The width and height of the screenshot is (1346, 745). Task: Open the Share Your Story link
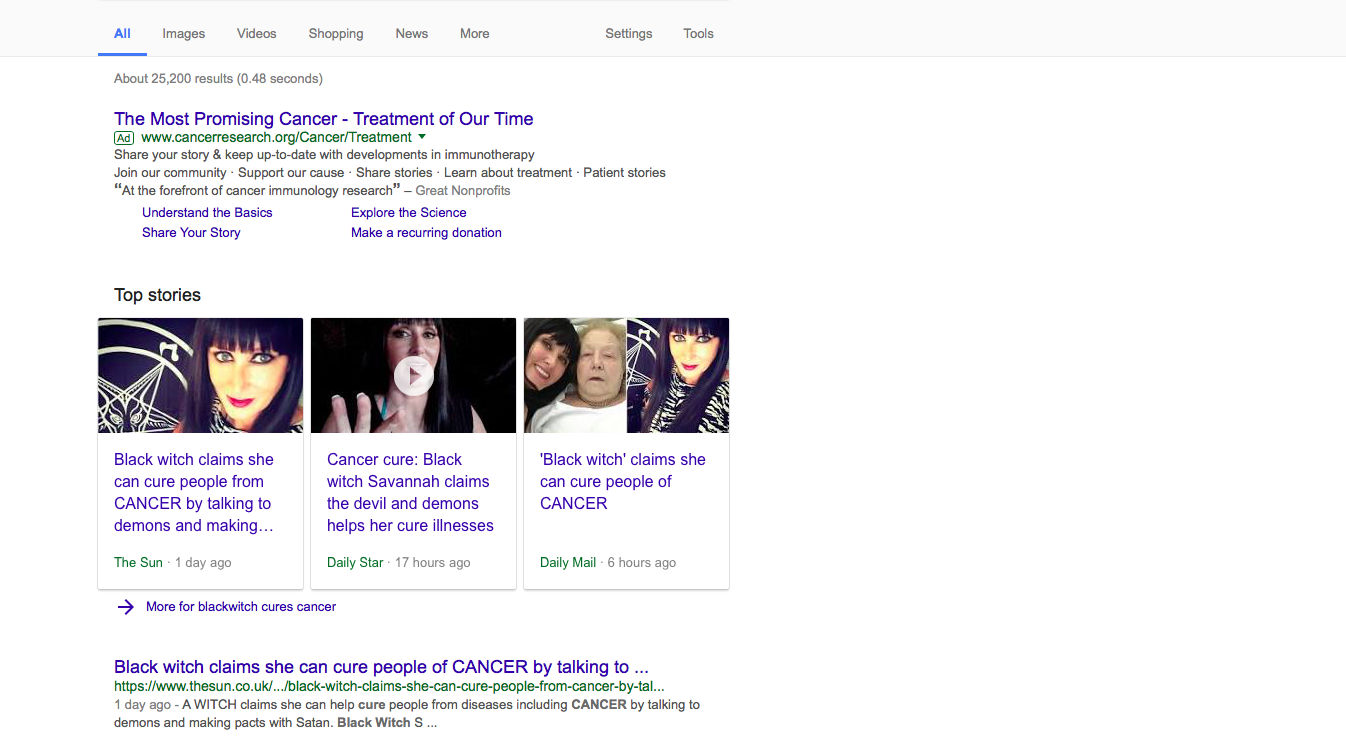click(x=191, y=232)
